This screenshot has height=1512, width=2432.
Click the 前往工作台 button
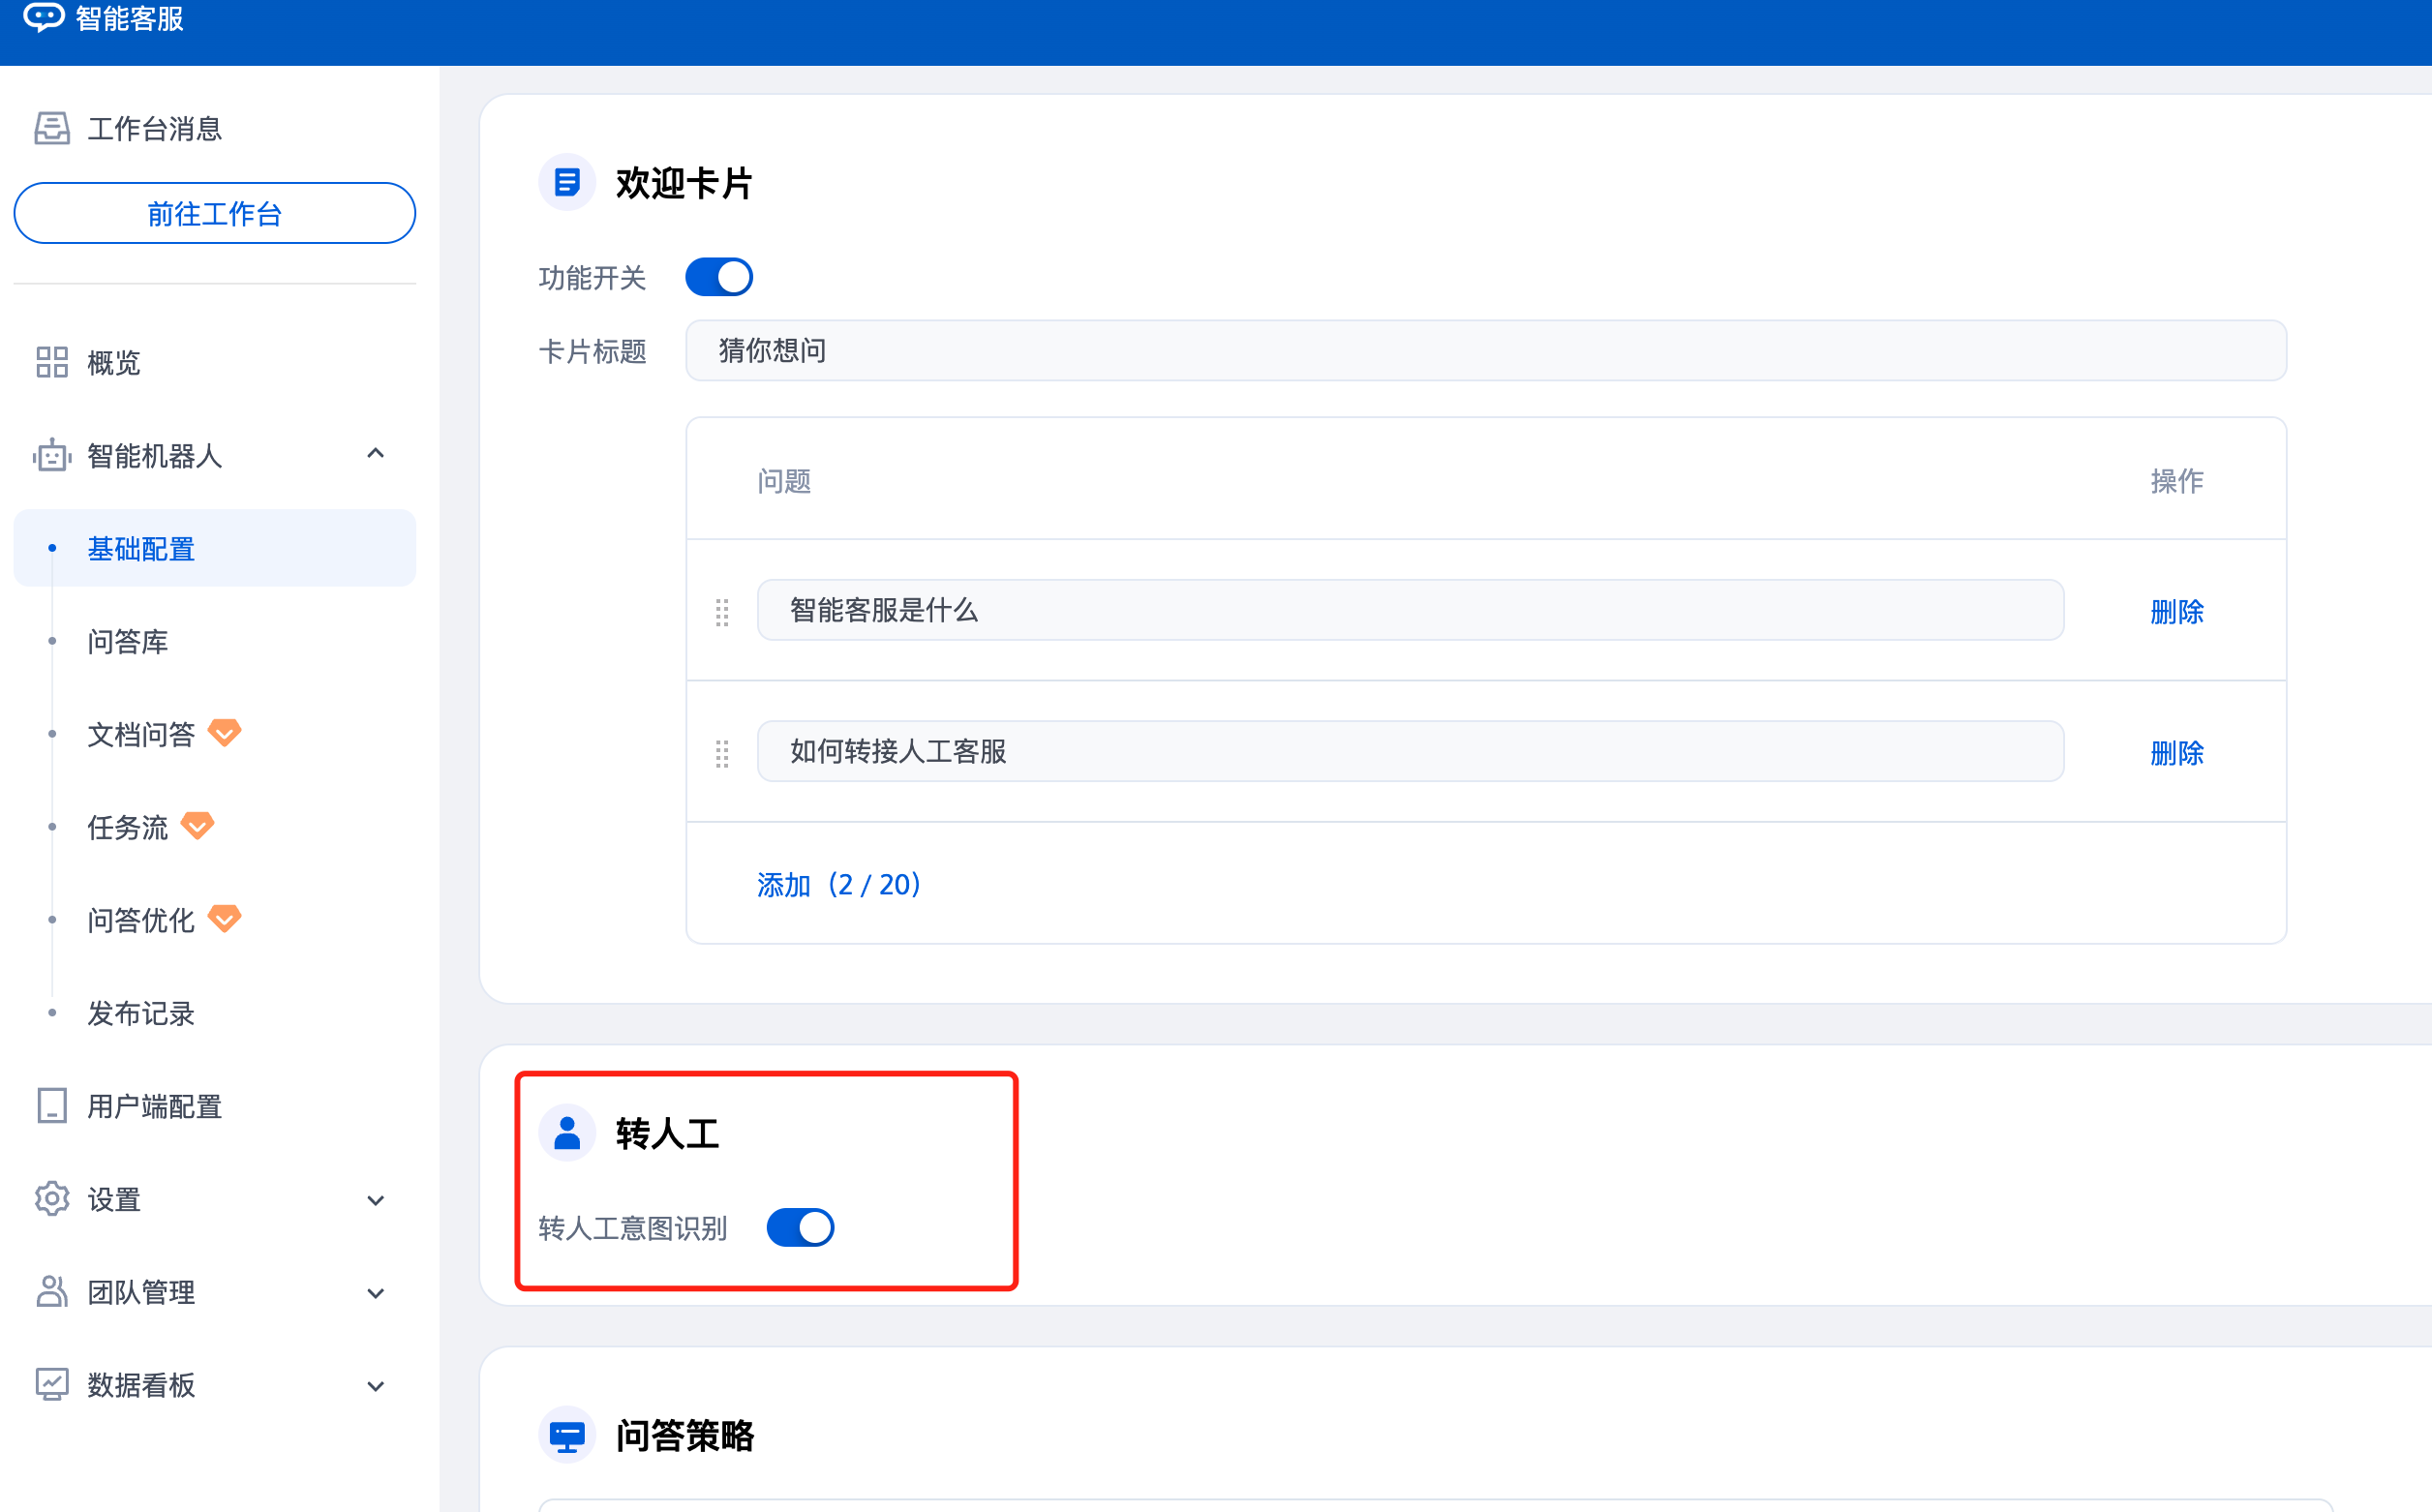[x=214, y=213]
